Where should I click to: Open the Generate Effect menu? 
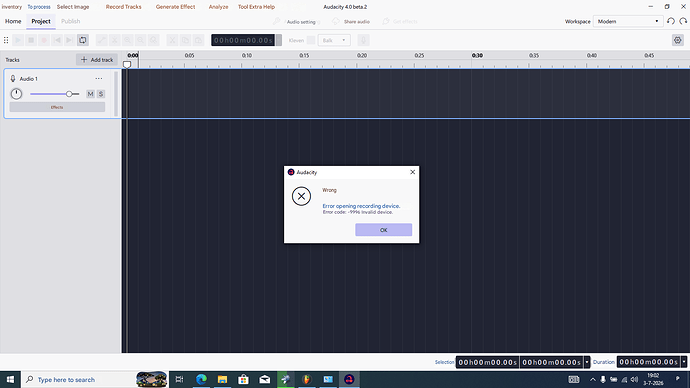(x=175, y=7)
